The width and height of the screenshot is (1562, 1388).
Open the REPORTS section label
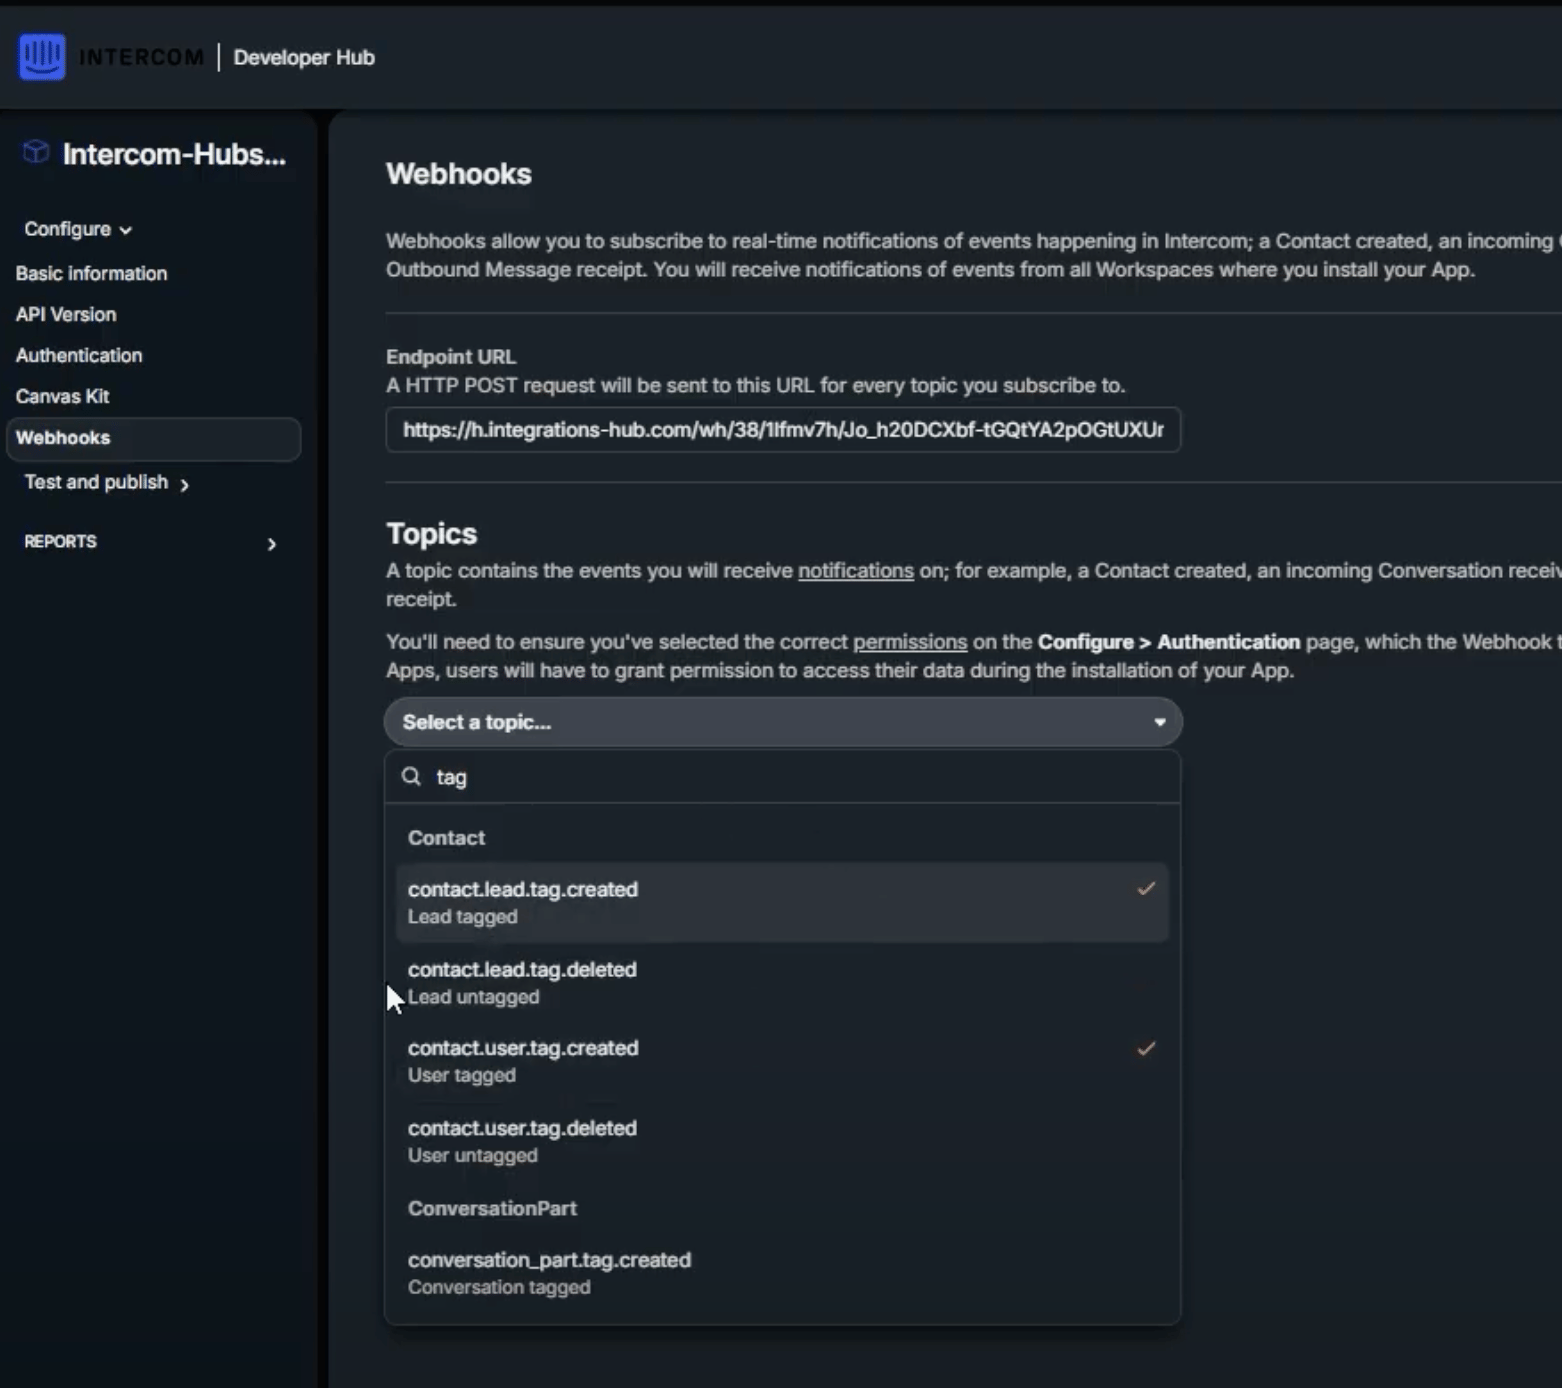[60, 541]
